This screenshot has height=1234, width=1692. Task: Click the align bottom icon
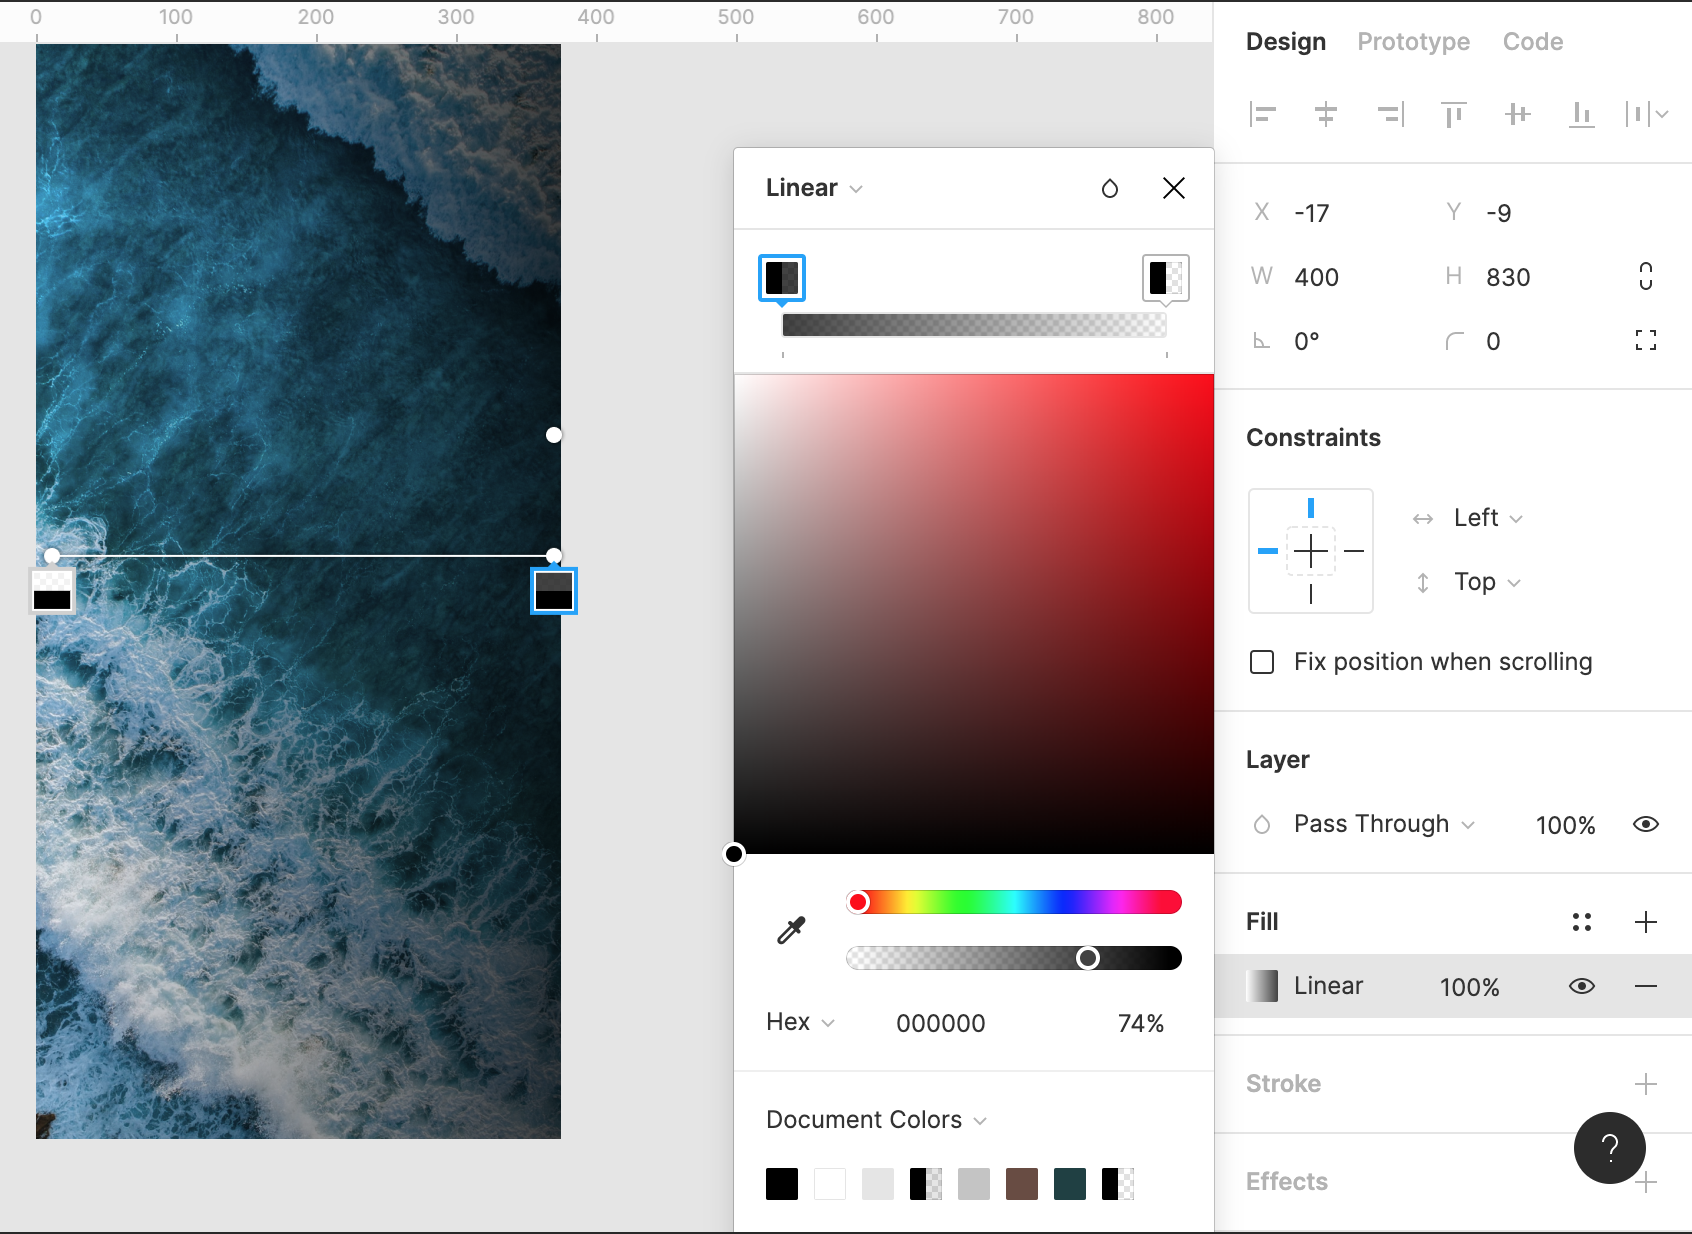coord(1581,115)
